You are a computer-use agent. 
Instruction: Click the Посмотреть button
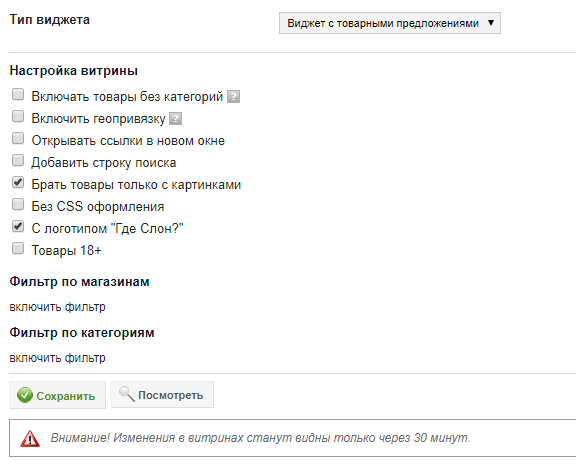pos(162,394)
